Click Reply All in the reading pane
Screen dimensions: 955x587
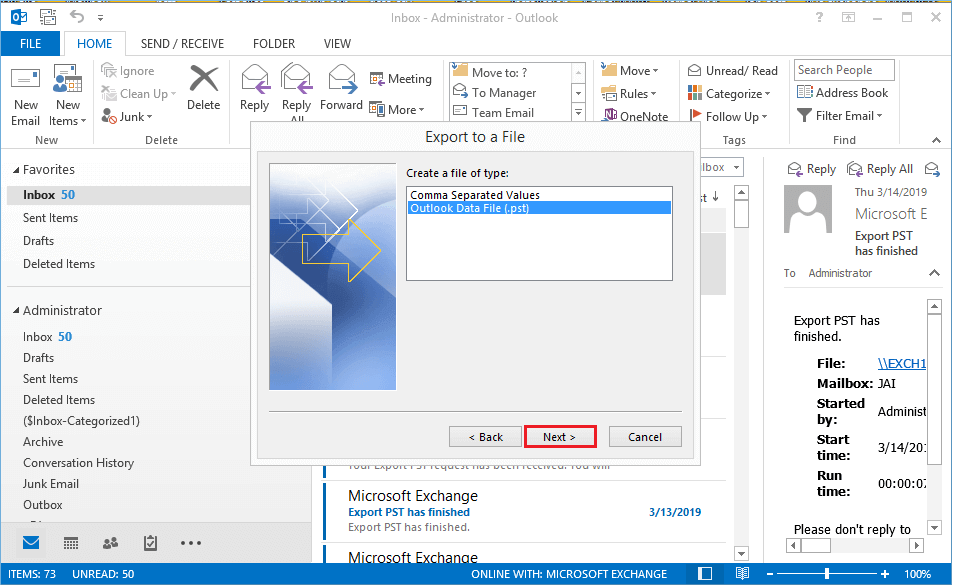880,169
